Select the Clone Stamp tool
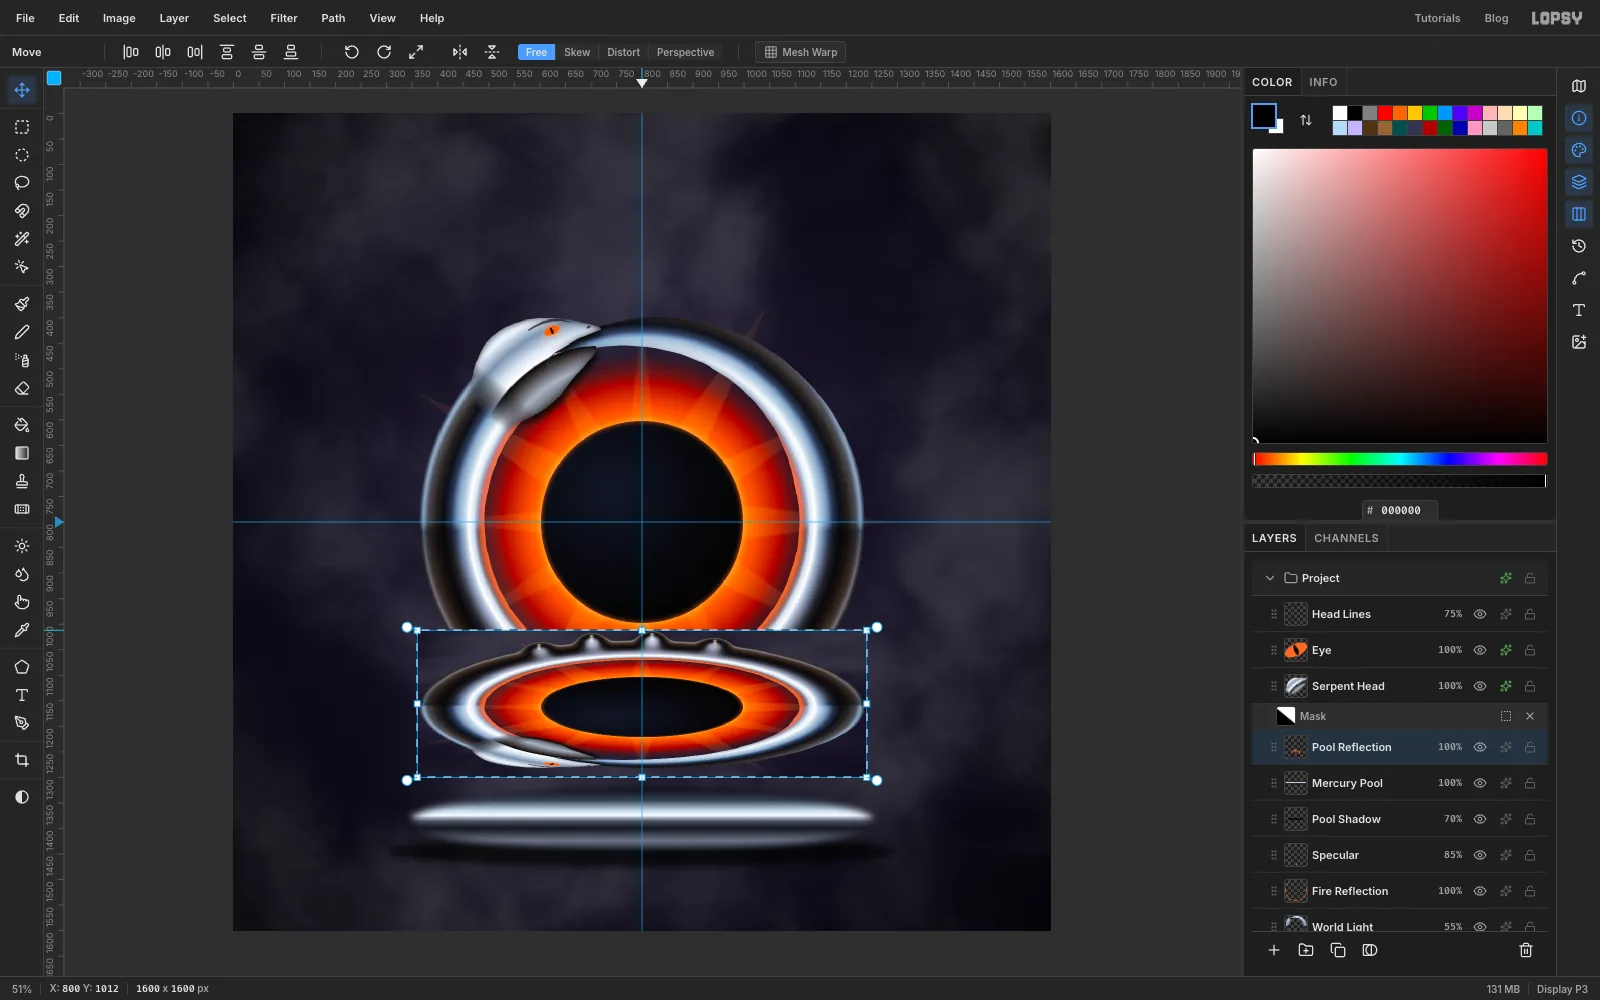 pyautogui.click(x=22, y=481)
